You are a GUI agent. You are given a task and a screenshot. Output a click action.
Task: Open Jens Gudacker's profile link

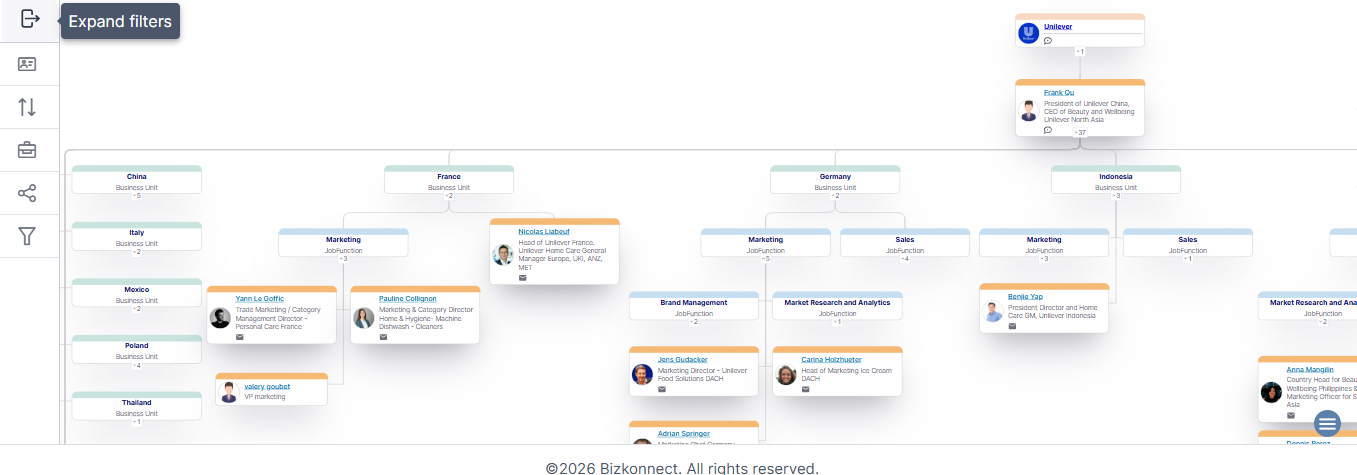click(683, 359)
